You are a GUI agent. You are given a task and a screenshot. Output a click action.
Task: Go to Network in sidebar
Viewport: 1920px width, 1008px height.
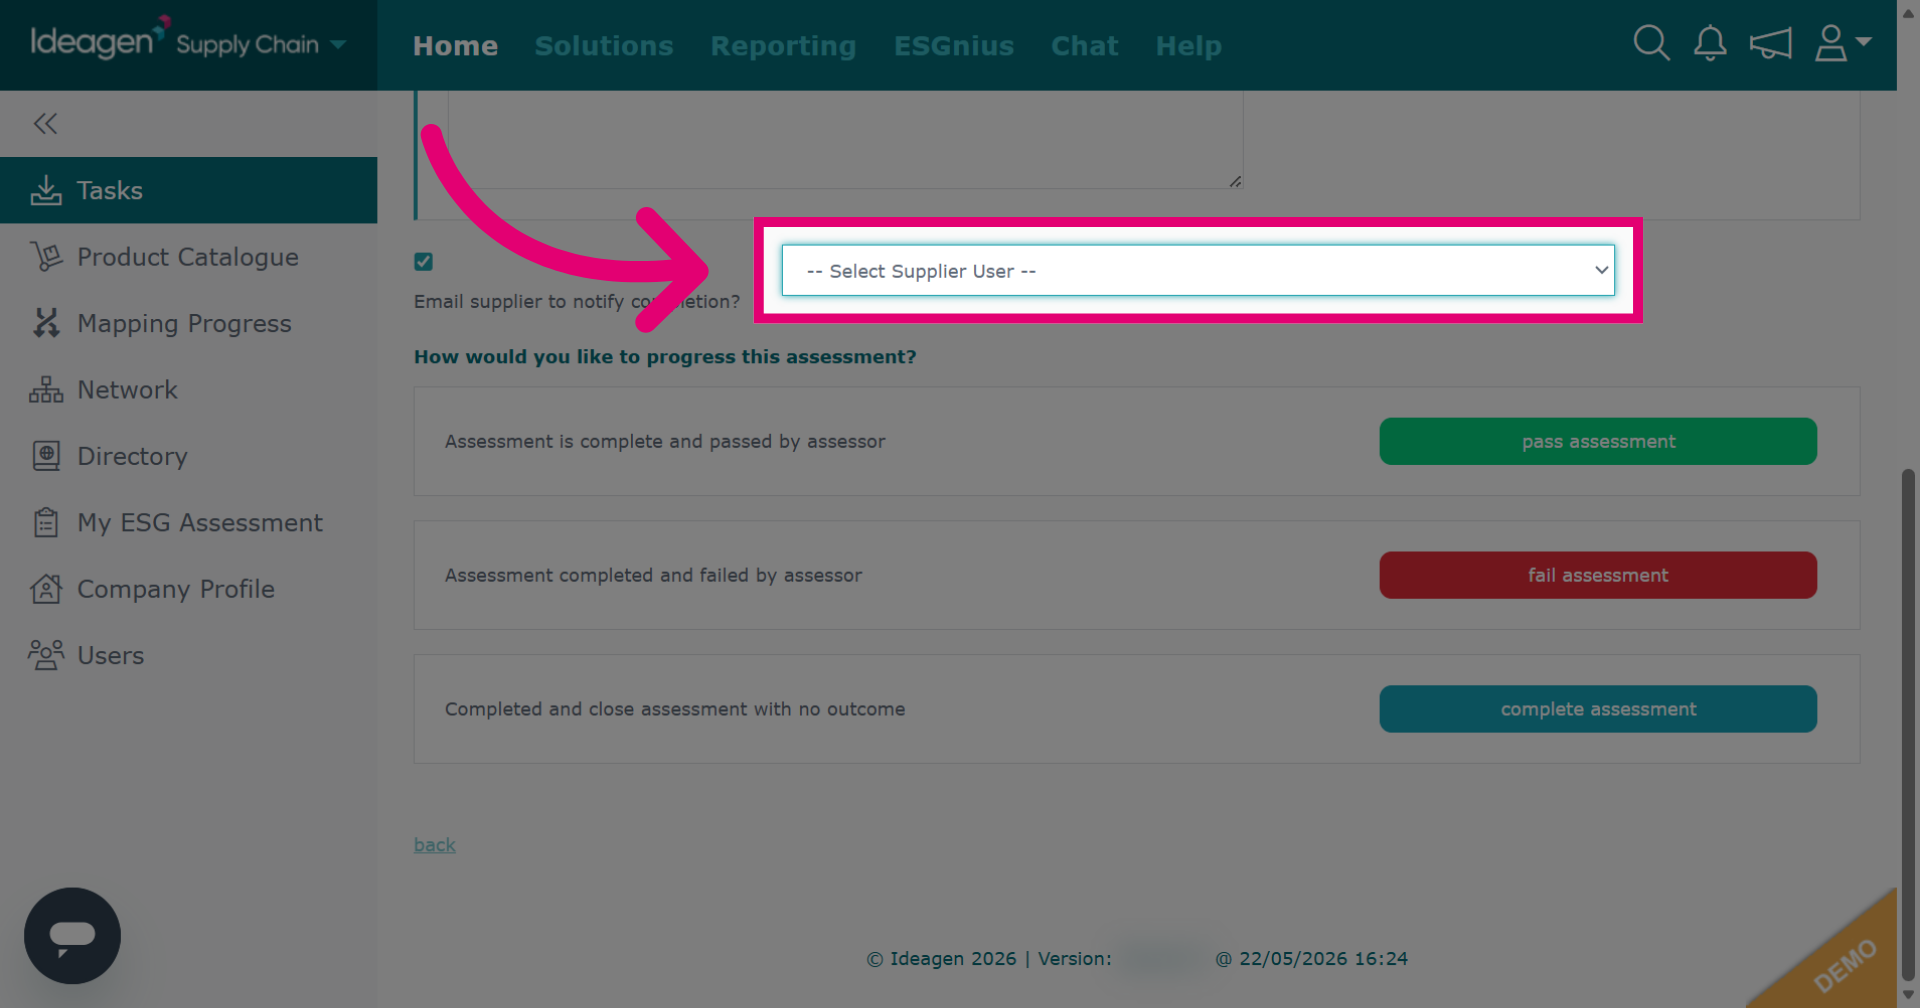point(188,390)
